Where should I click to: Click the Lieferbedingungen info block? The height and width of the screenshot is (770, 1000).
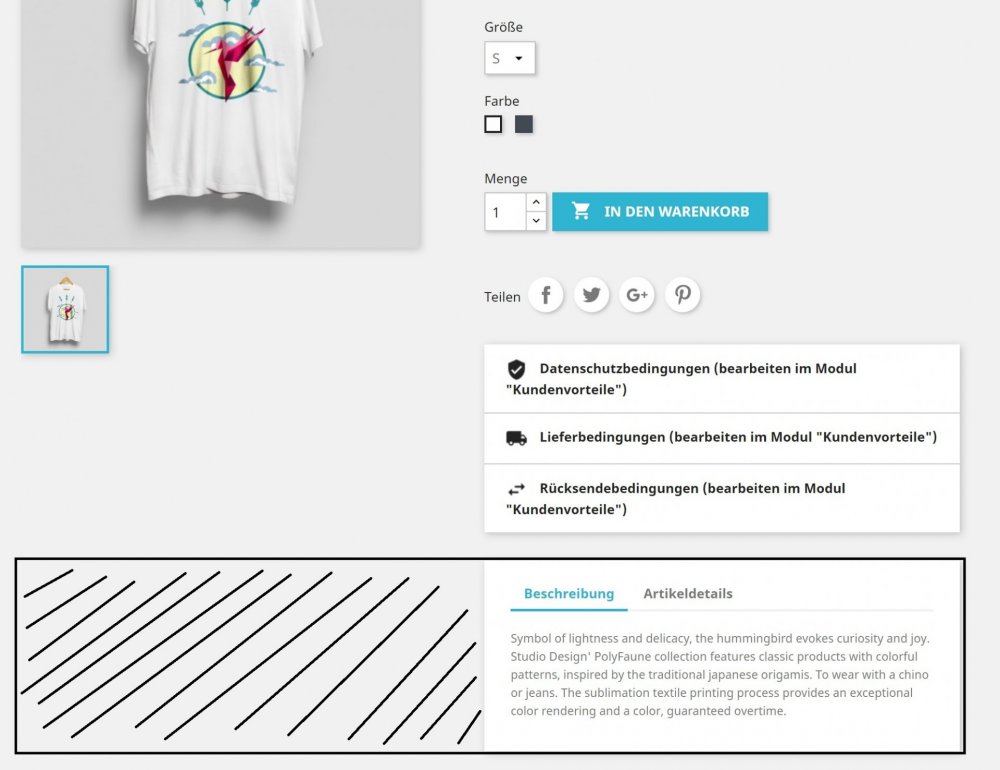pyautogui.click(x=722, y=438)
